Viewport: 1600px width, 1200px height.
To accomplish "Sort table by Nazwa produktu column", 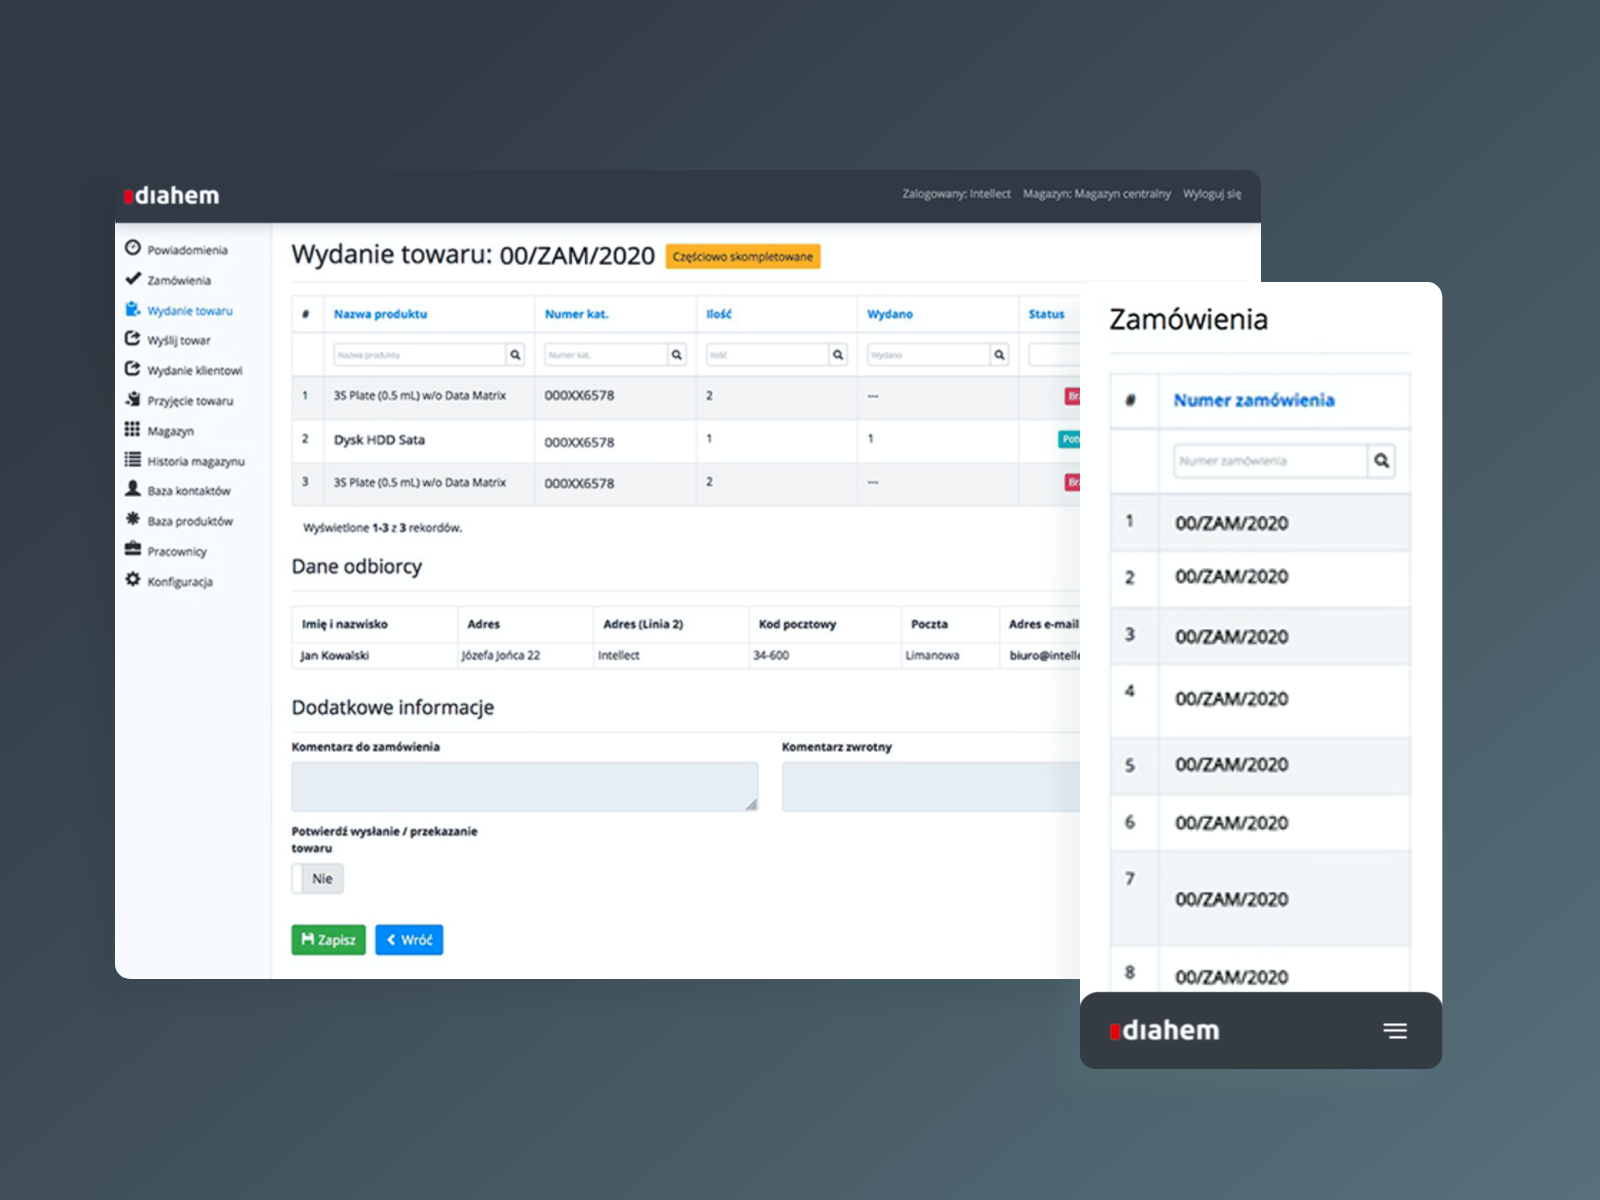I will coord(380,314).
